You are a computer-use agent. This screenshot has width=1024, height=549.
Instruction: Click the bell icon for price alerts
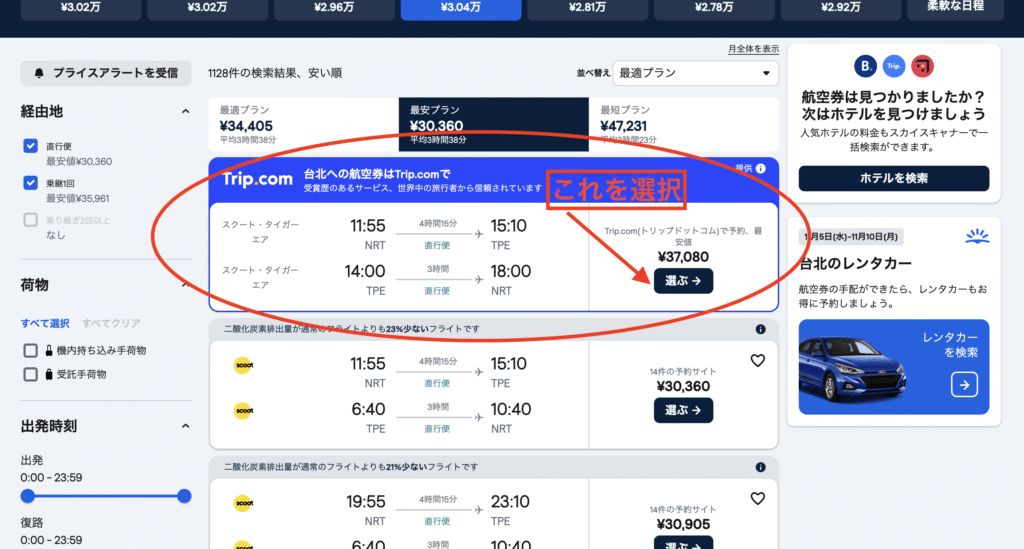coord(39,73)
